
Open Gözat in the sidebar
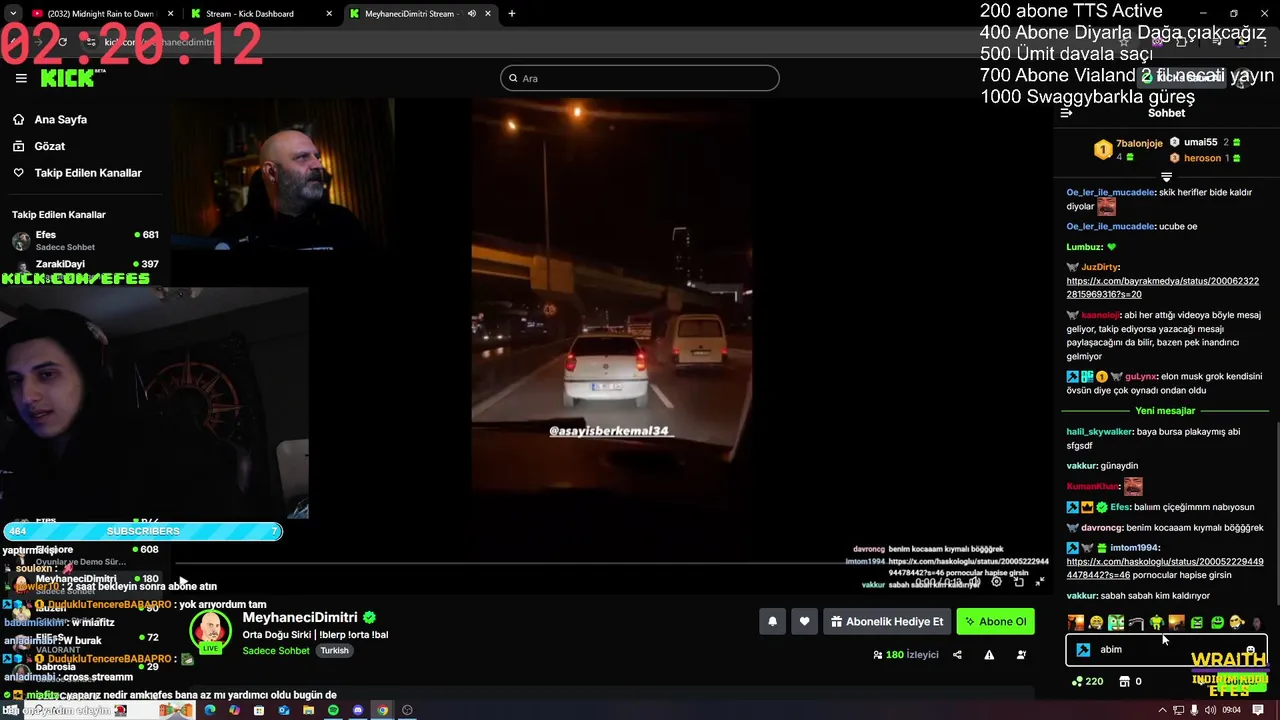49,146
